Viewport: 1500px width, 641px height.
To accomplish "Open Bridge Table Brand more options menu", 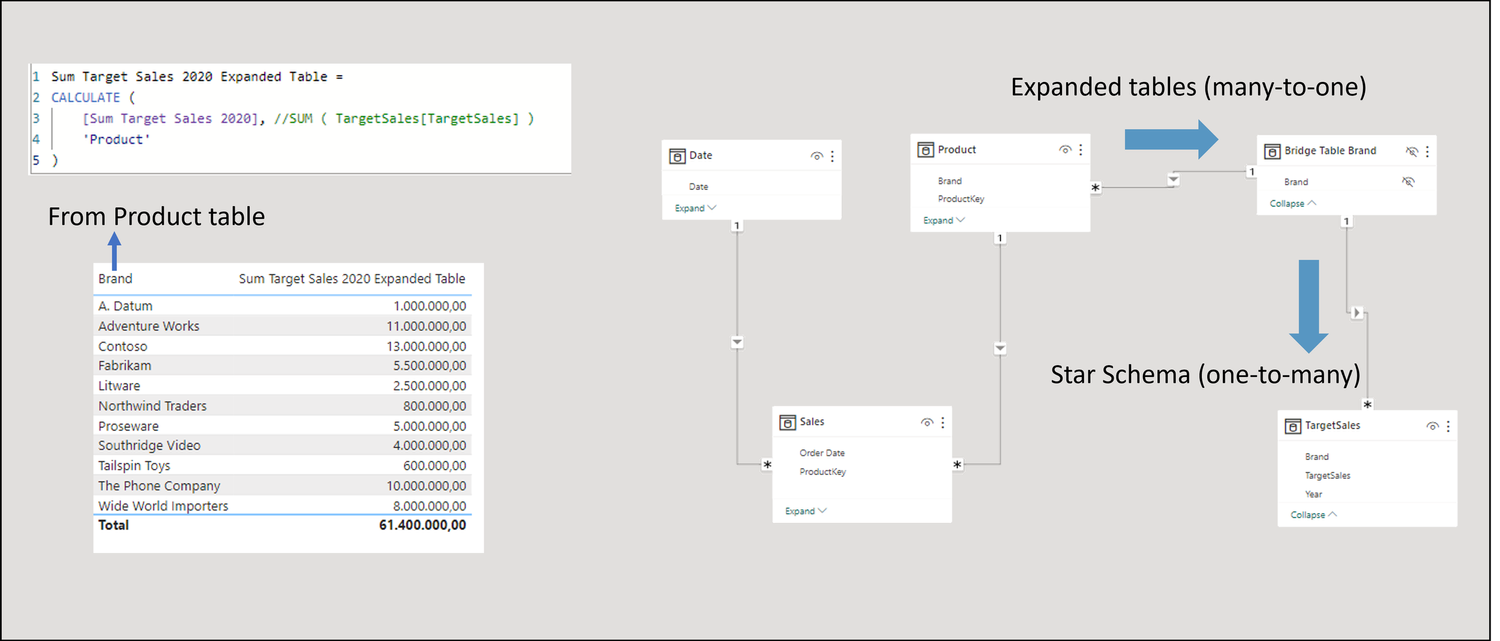I will pyautogui.click(x=1427, y=152).
